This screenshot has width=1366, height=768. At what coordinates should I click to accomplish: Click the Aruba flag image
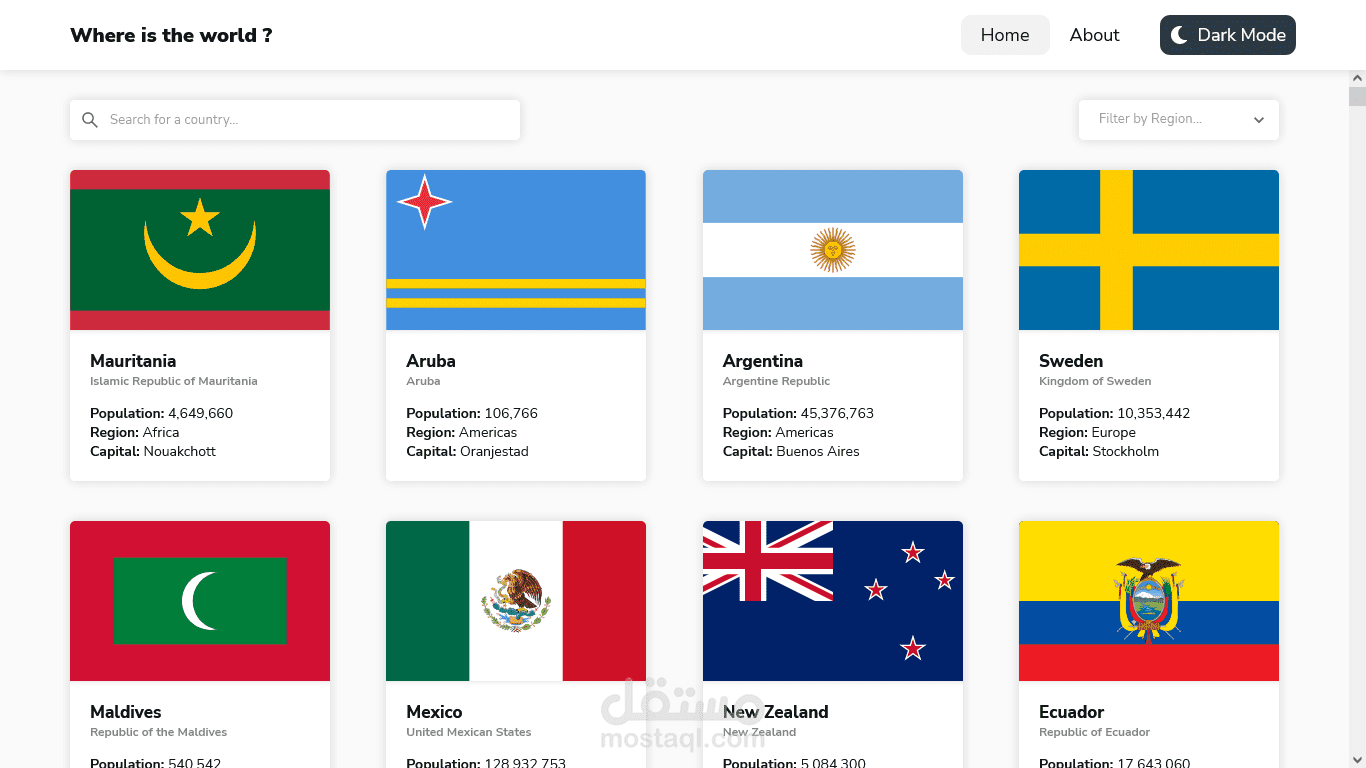click(515, 249)
